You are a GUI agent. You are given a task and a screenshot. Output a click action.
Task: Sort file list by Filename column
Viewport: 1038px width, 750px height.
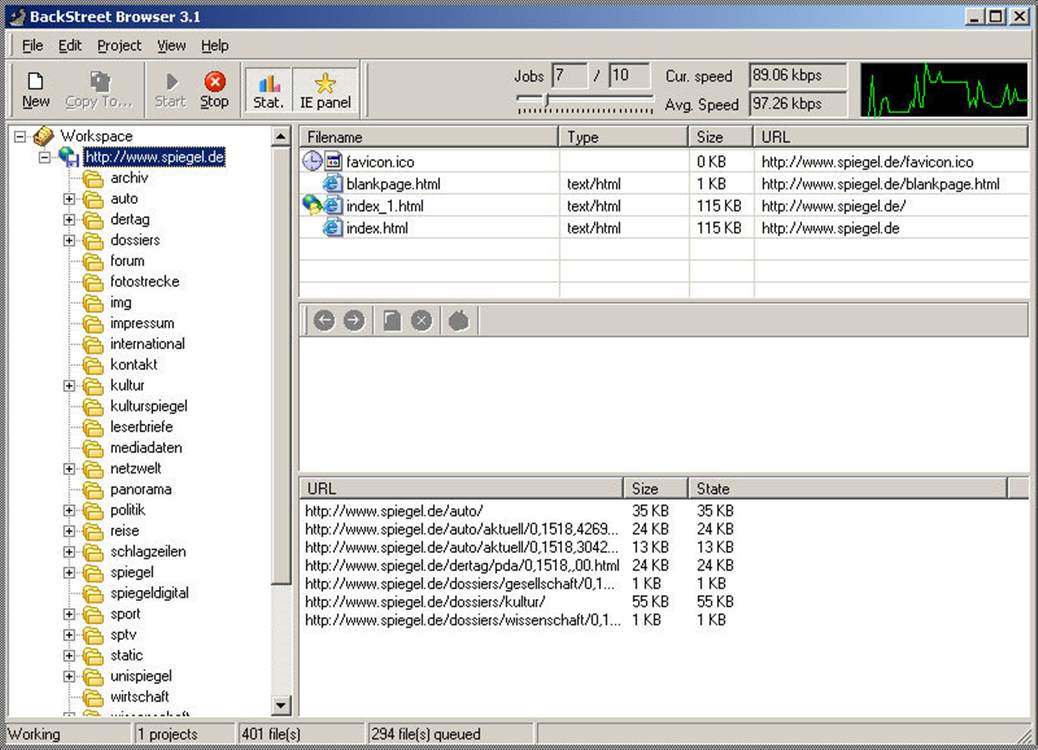[429, 137]
